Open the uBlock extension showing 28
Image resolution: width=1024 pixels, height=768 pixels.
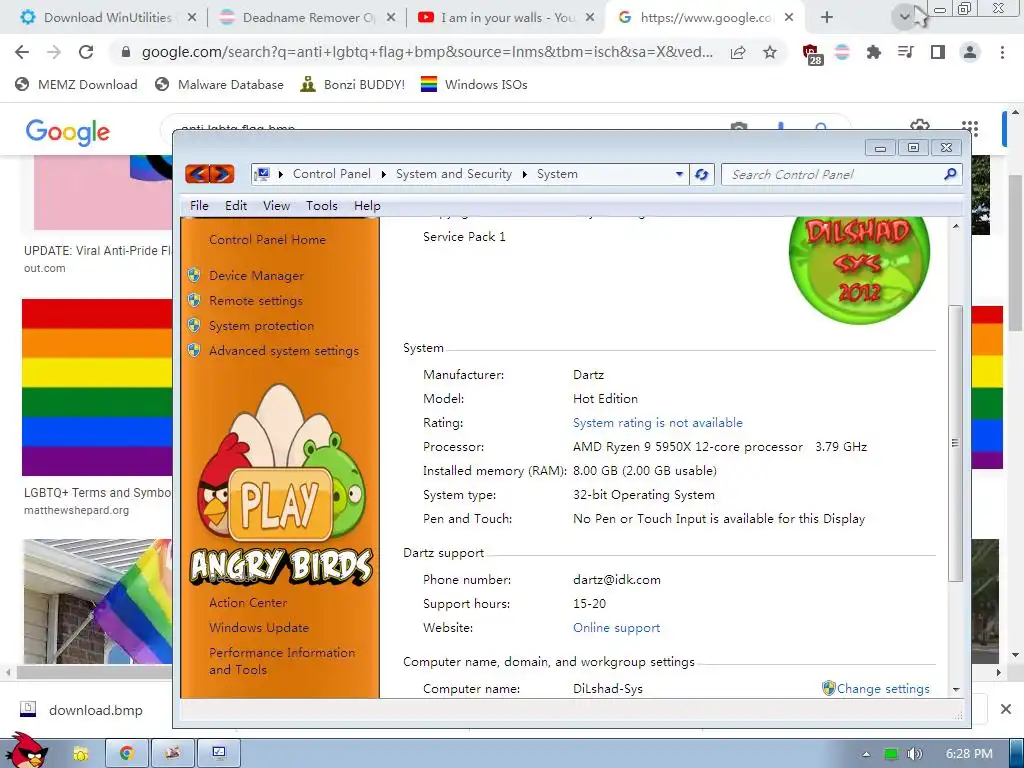[x=812, y=54]
